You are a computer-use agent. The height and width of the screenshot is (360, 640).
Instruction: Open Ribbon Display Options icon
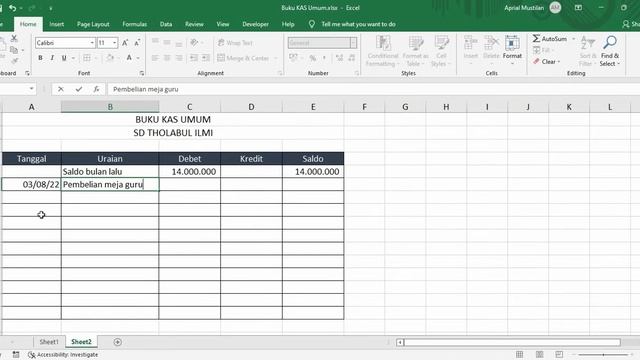coord(578,8)
